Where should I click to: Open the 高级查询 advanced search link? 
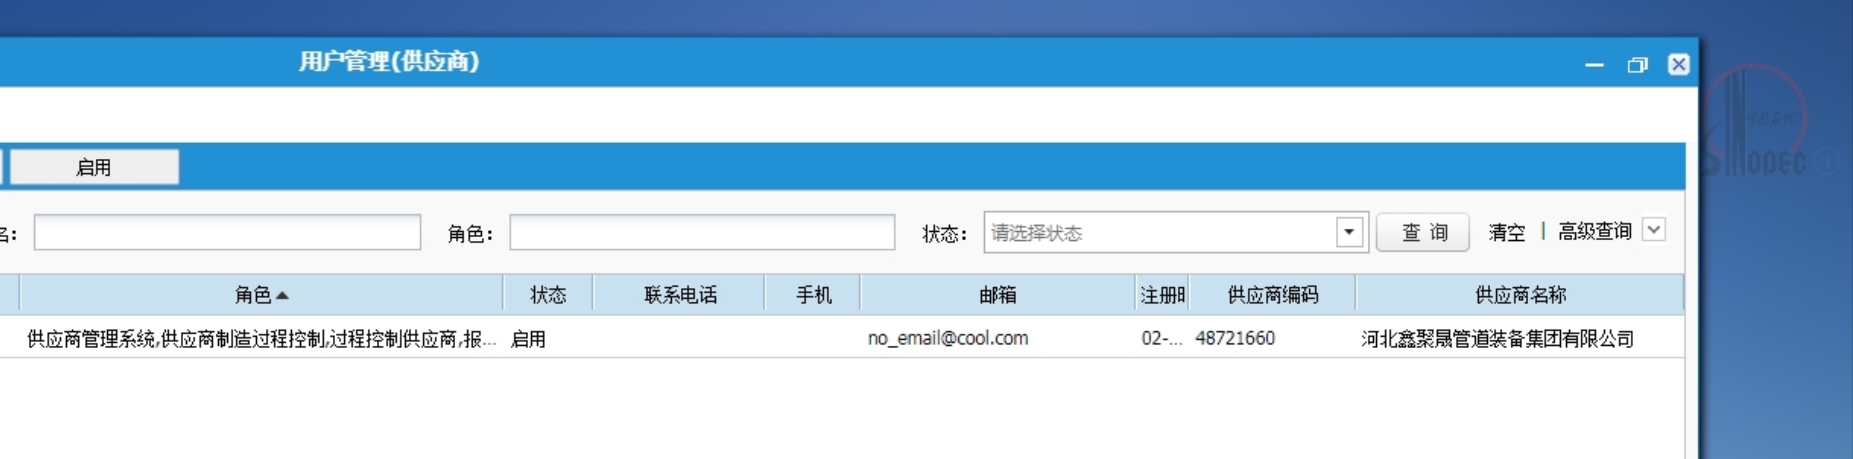click(x=1594, y=232)
